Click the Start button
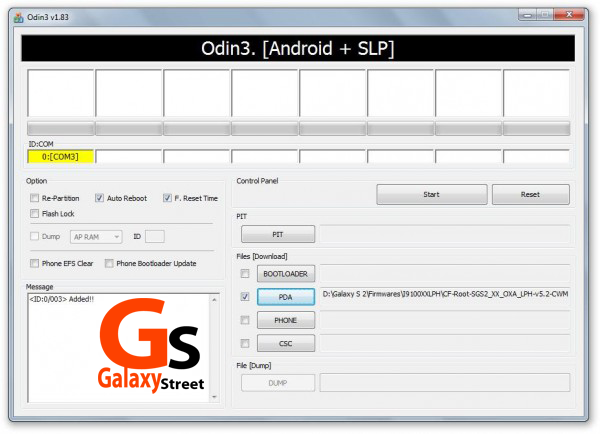 pyautogui.click(x=432, y=194)
